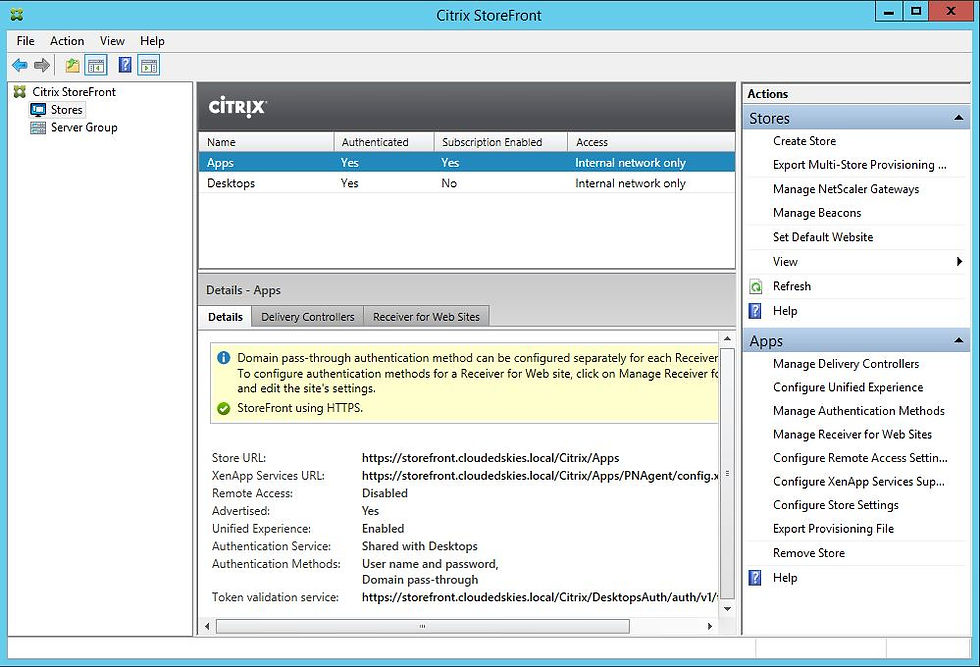The width and height of the screenshot is (980, 667).
Task: Open Manage Authentication Methods
Action: (859, 411)
